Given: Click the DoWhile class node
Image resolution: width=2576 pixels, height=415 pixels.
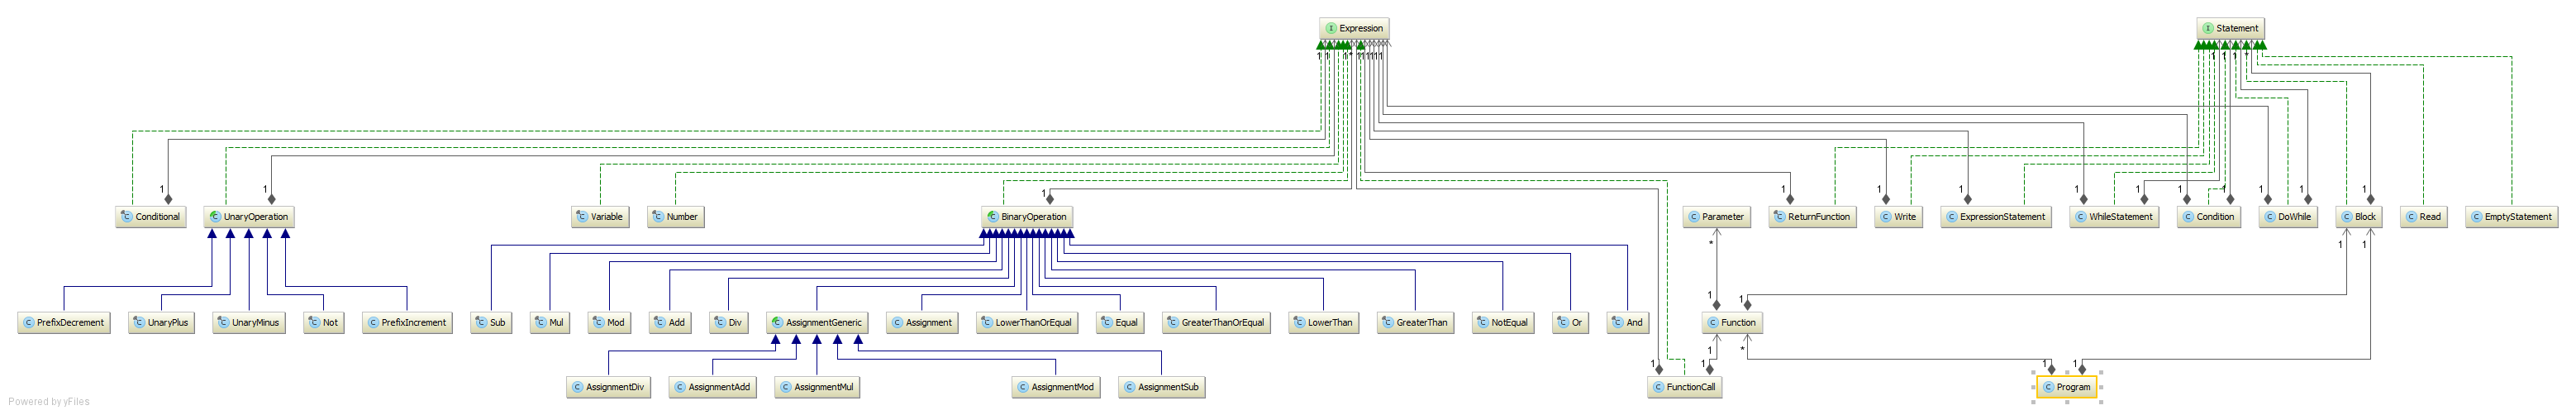Looking at the screenshot, I should tap(2288, 216).
